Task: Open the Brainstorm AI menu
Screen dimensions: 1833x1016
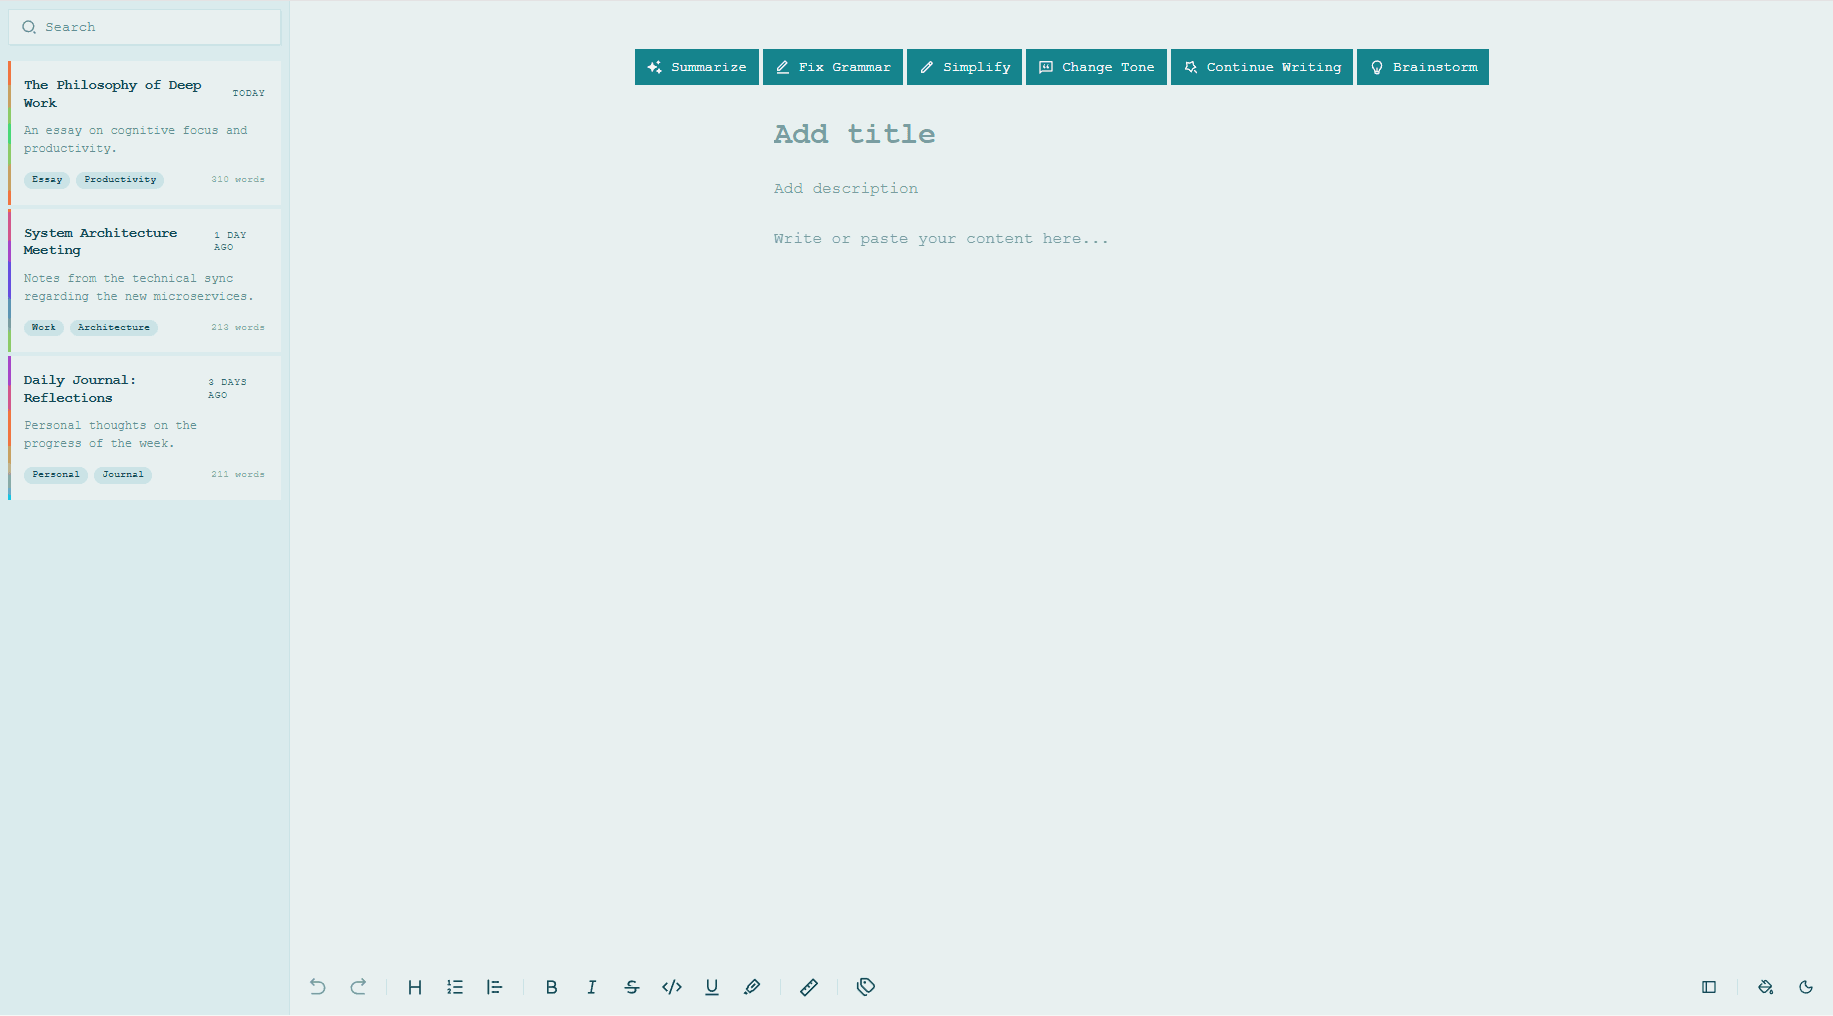Action: click(x=1422, y=67)
